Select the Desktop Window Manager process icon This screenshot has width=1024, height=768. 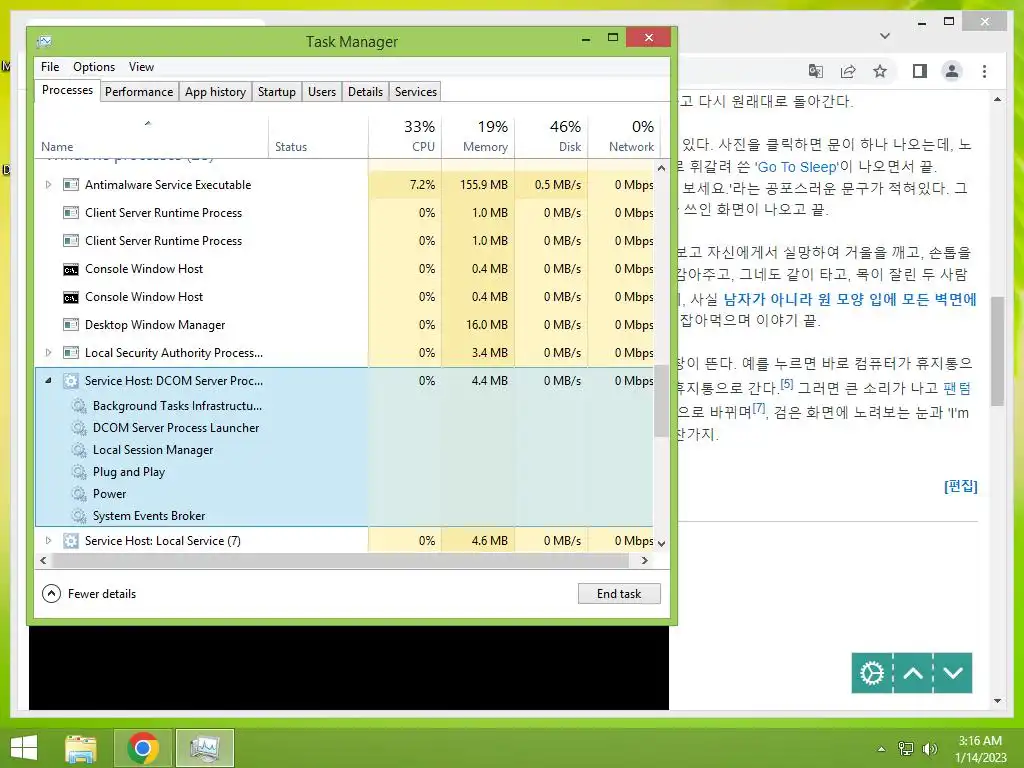[71, 325]
